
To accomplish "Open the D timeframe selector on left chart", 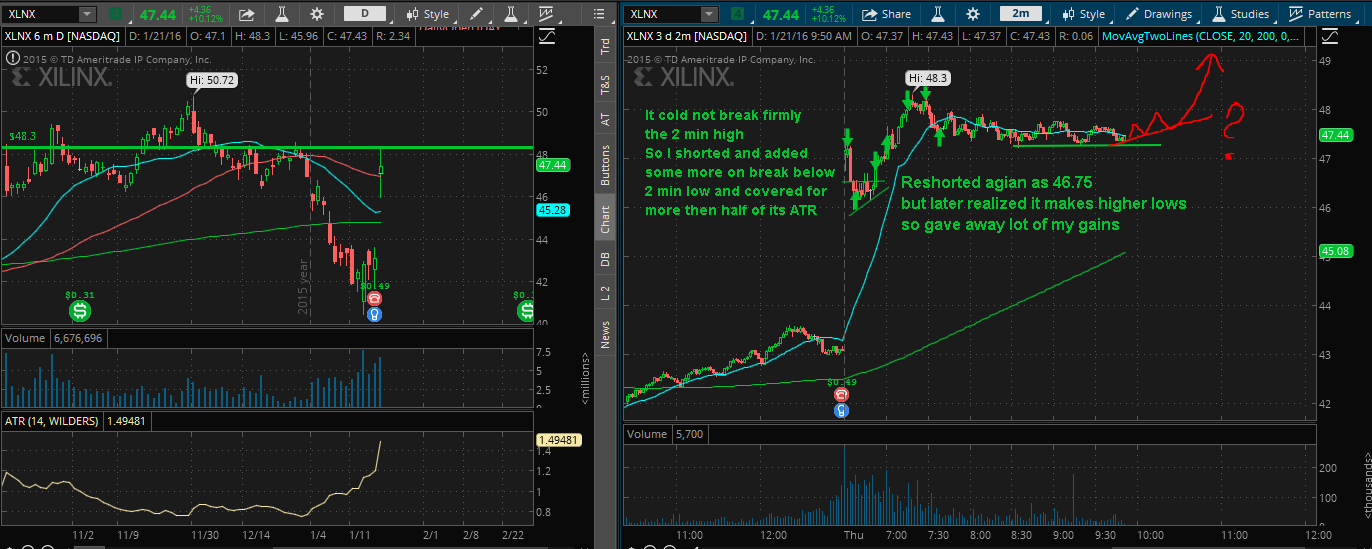I will click(x=365, y=14).
